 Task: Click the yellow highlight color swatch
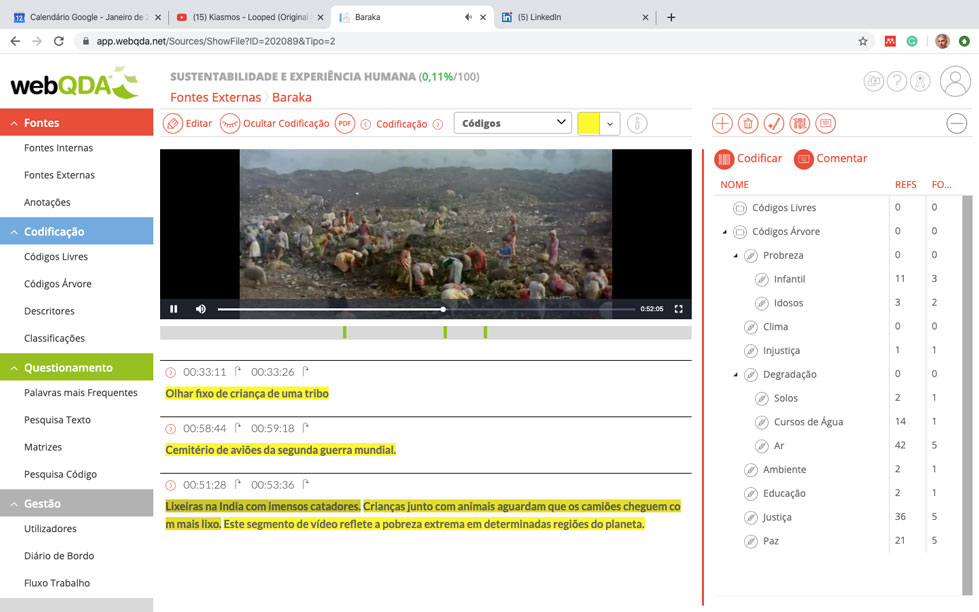[x=588, y=123]
